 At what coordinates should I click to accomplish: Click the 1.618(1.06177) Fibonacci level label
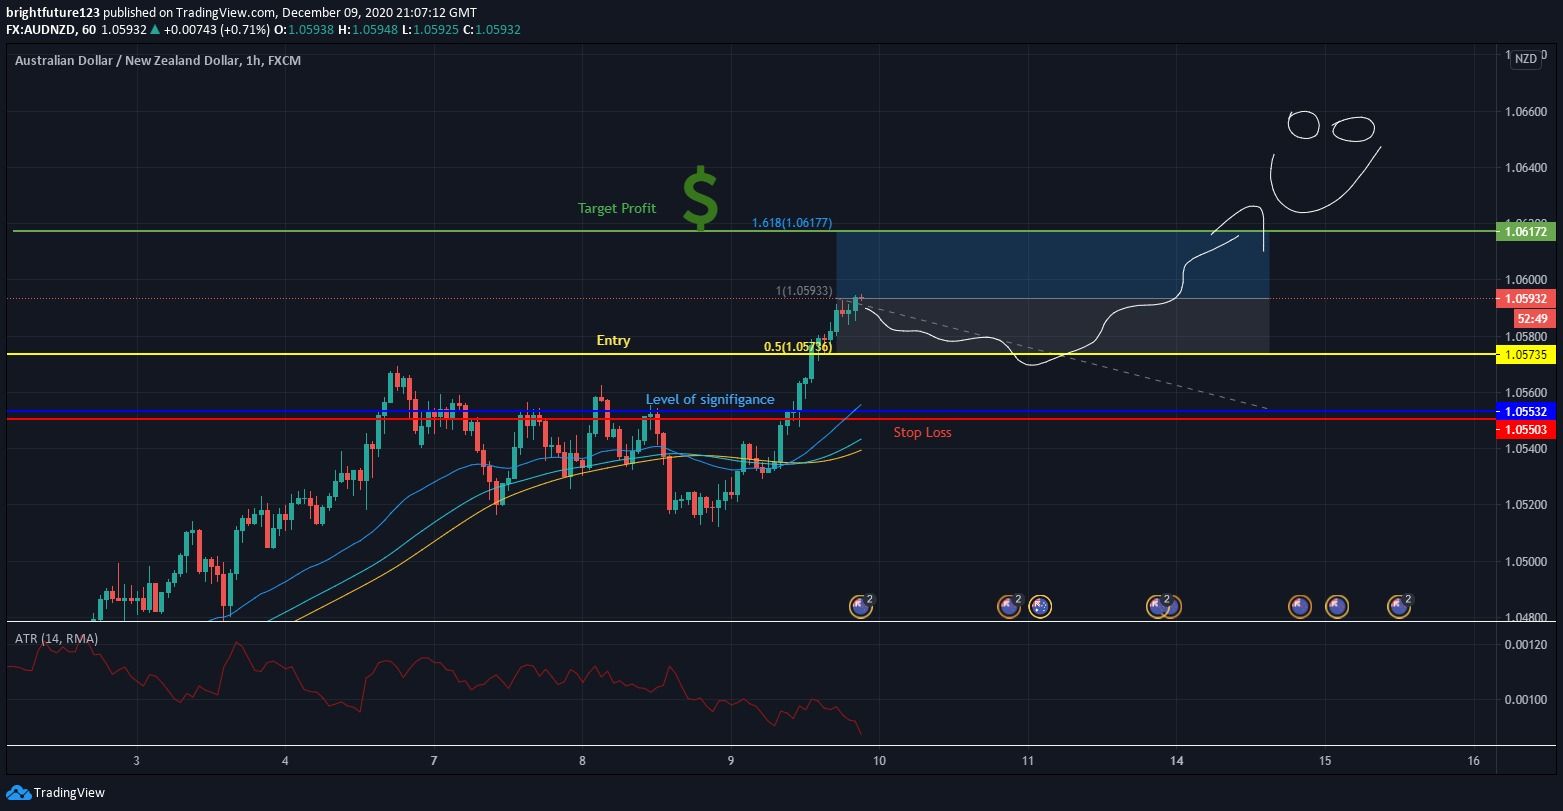(x=792, y=223)
